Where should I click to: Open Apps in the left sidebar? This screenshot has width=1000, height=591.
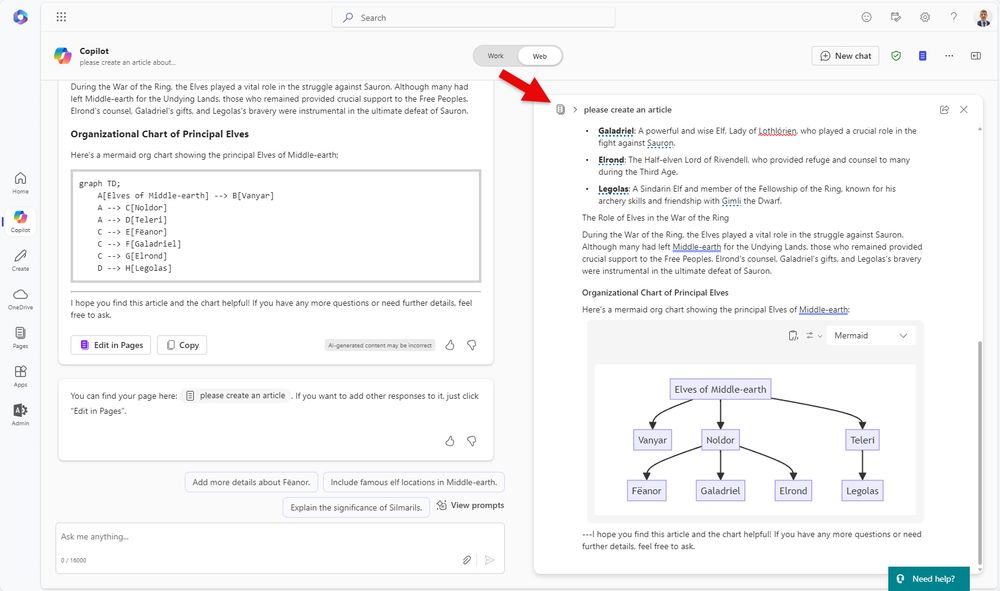[20, 376]
